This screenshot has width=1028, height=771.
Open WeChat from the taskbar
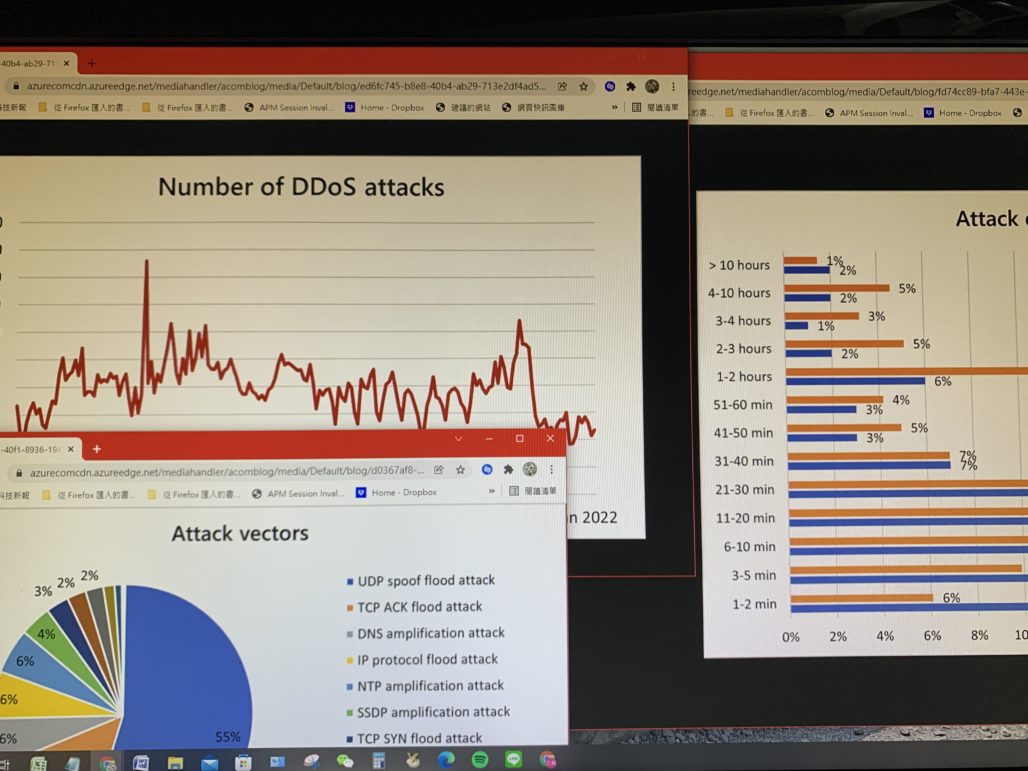[x=344, y=758]
